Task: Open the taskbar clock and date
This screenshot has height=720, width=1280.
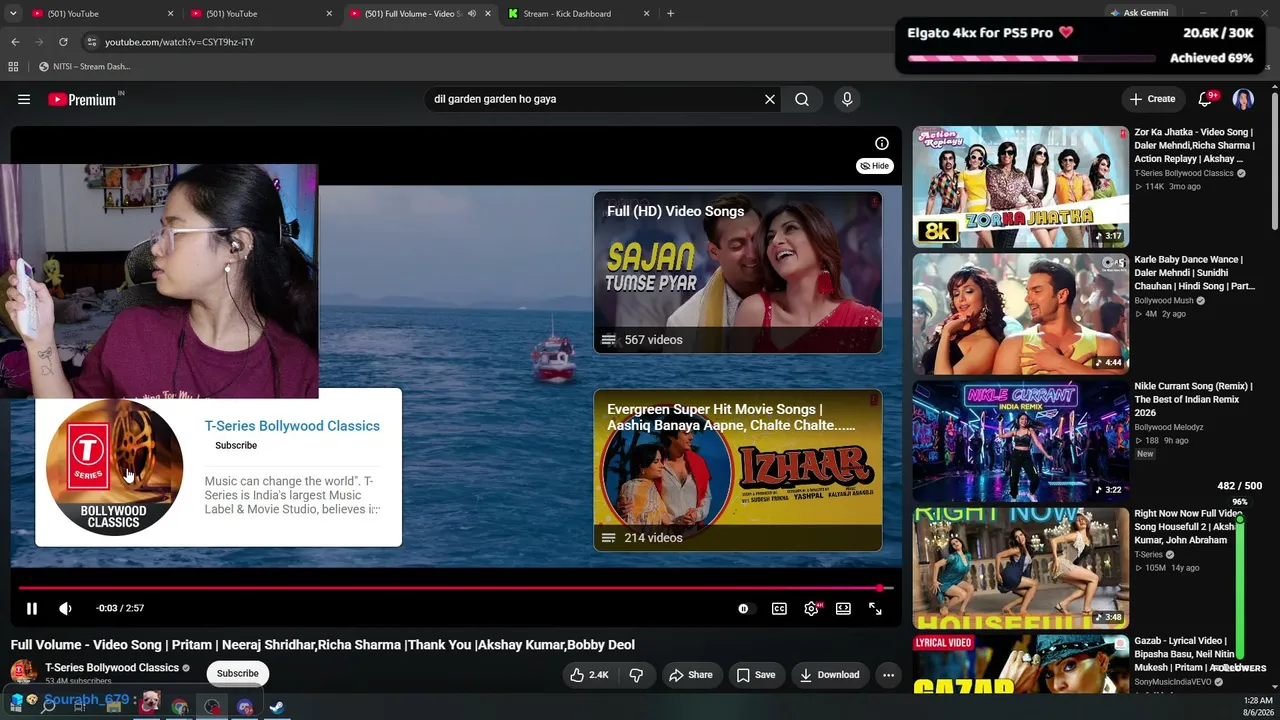Action: (x=1257, y=706)
